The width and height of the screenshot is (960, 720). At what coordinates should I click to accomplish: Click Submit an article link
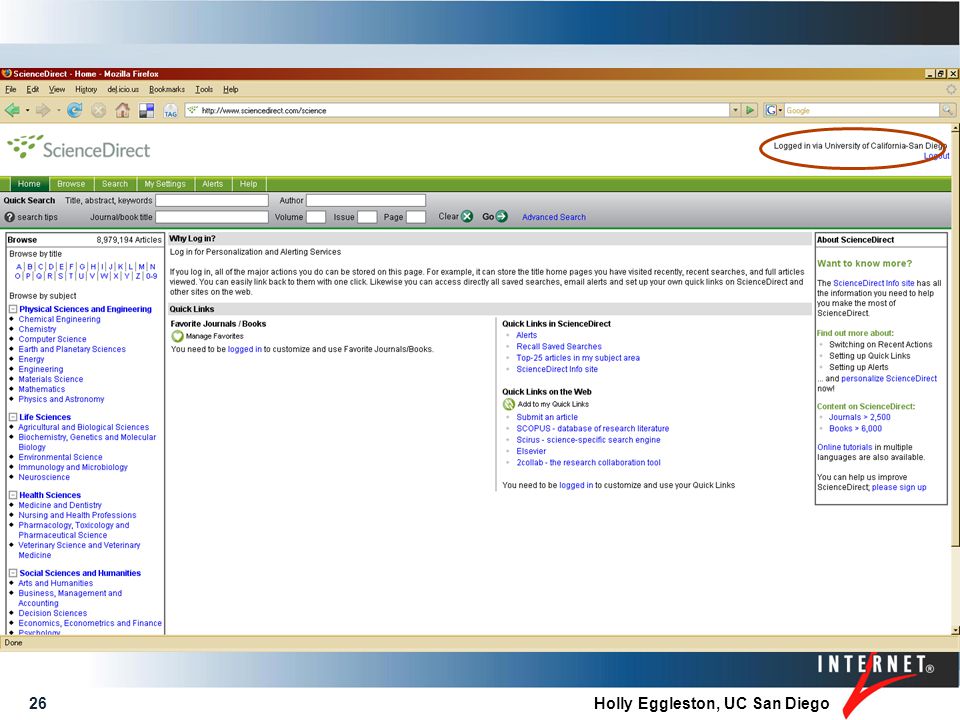[x=547, y=418]
